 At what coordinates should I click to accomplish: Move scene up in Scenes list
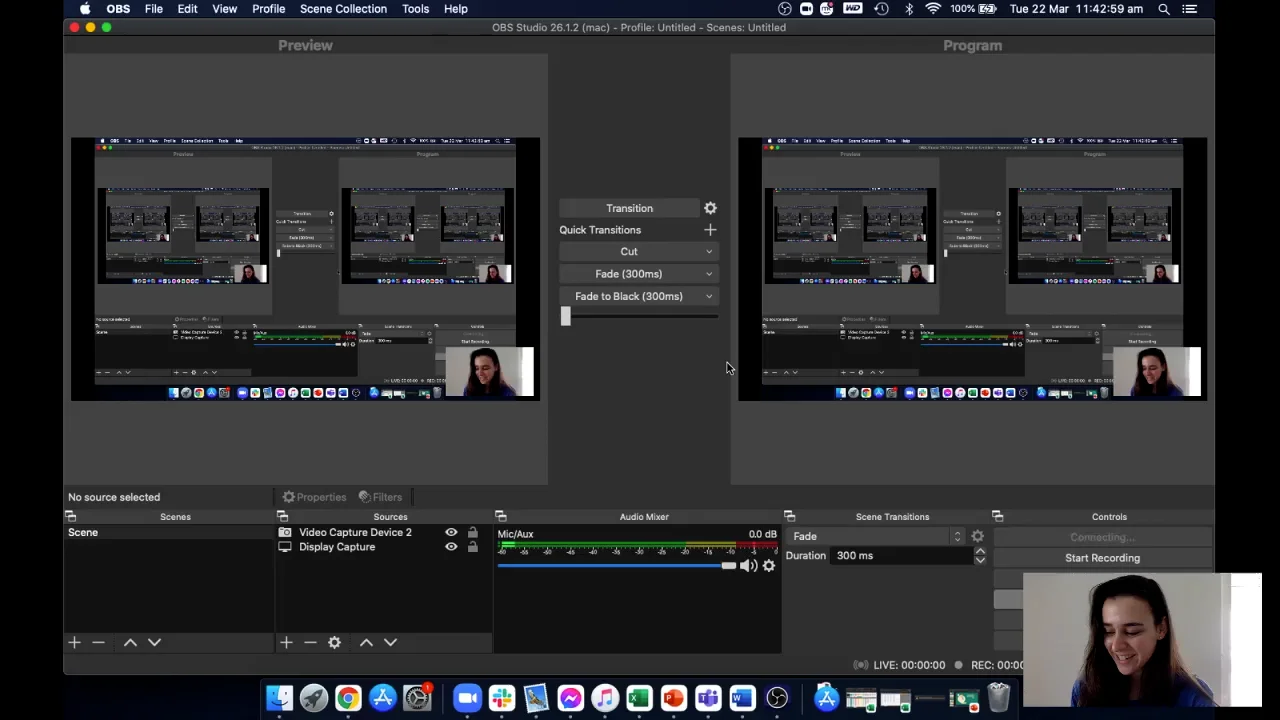(130, 642)
